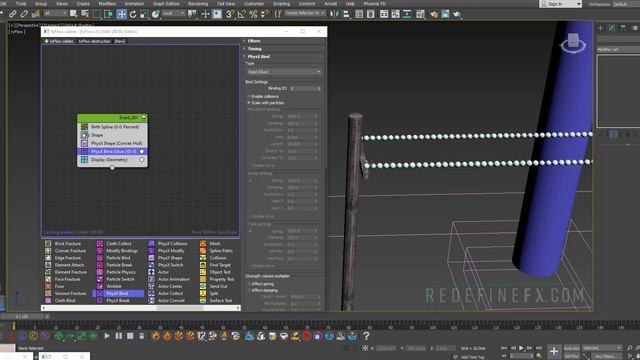The image size is (640, 360).
Task: Pause the simulation playback
Action: [x=118, y=336]
